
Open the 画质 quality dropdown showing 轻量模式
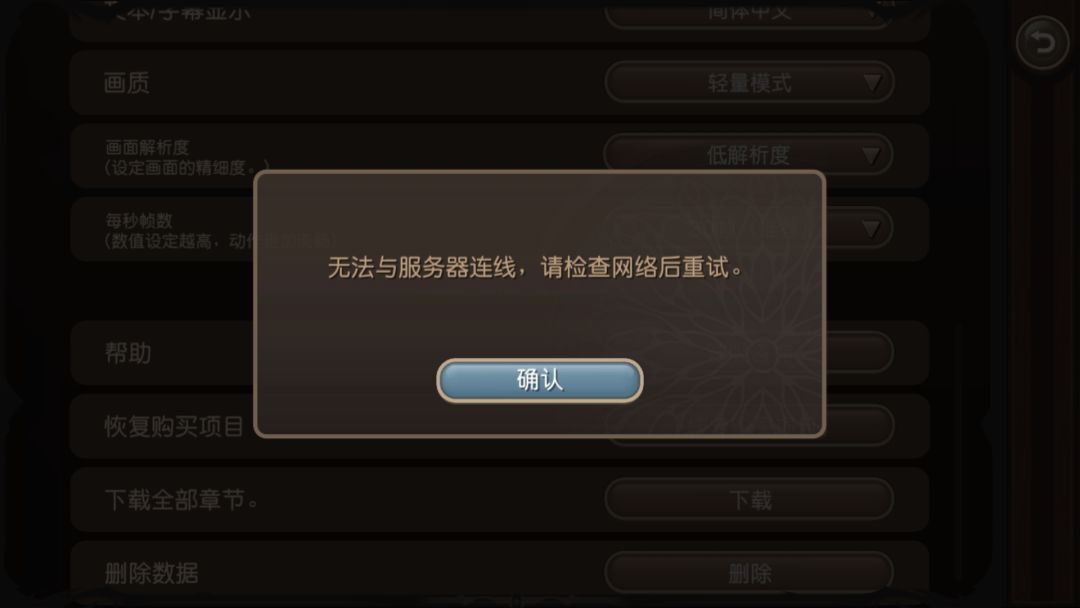749,83
